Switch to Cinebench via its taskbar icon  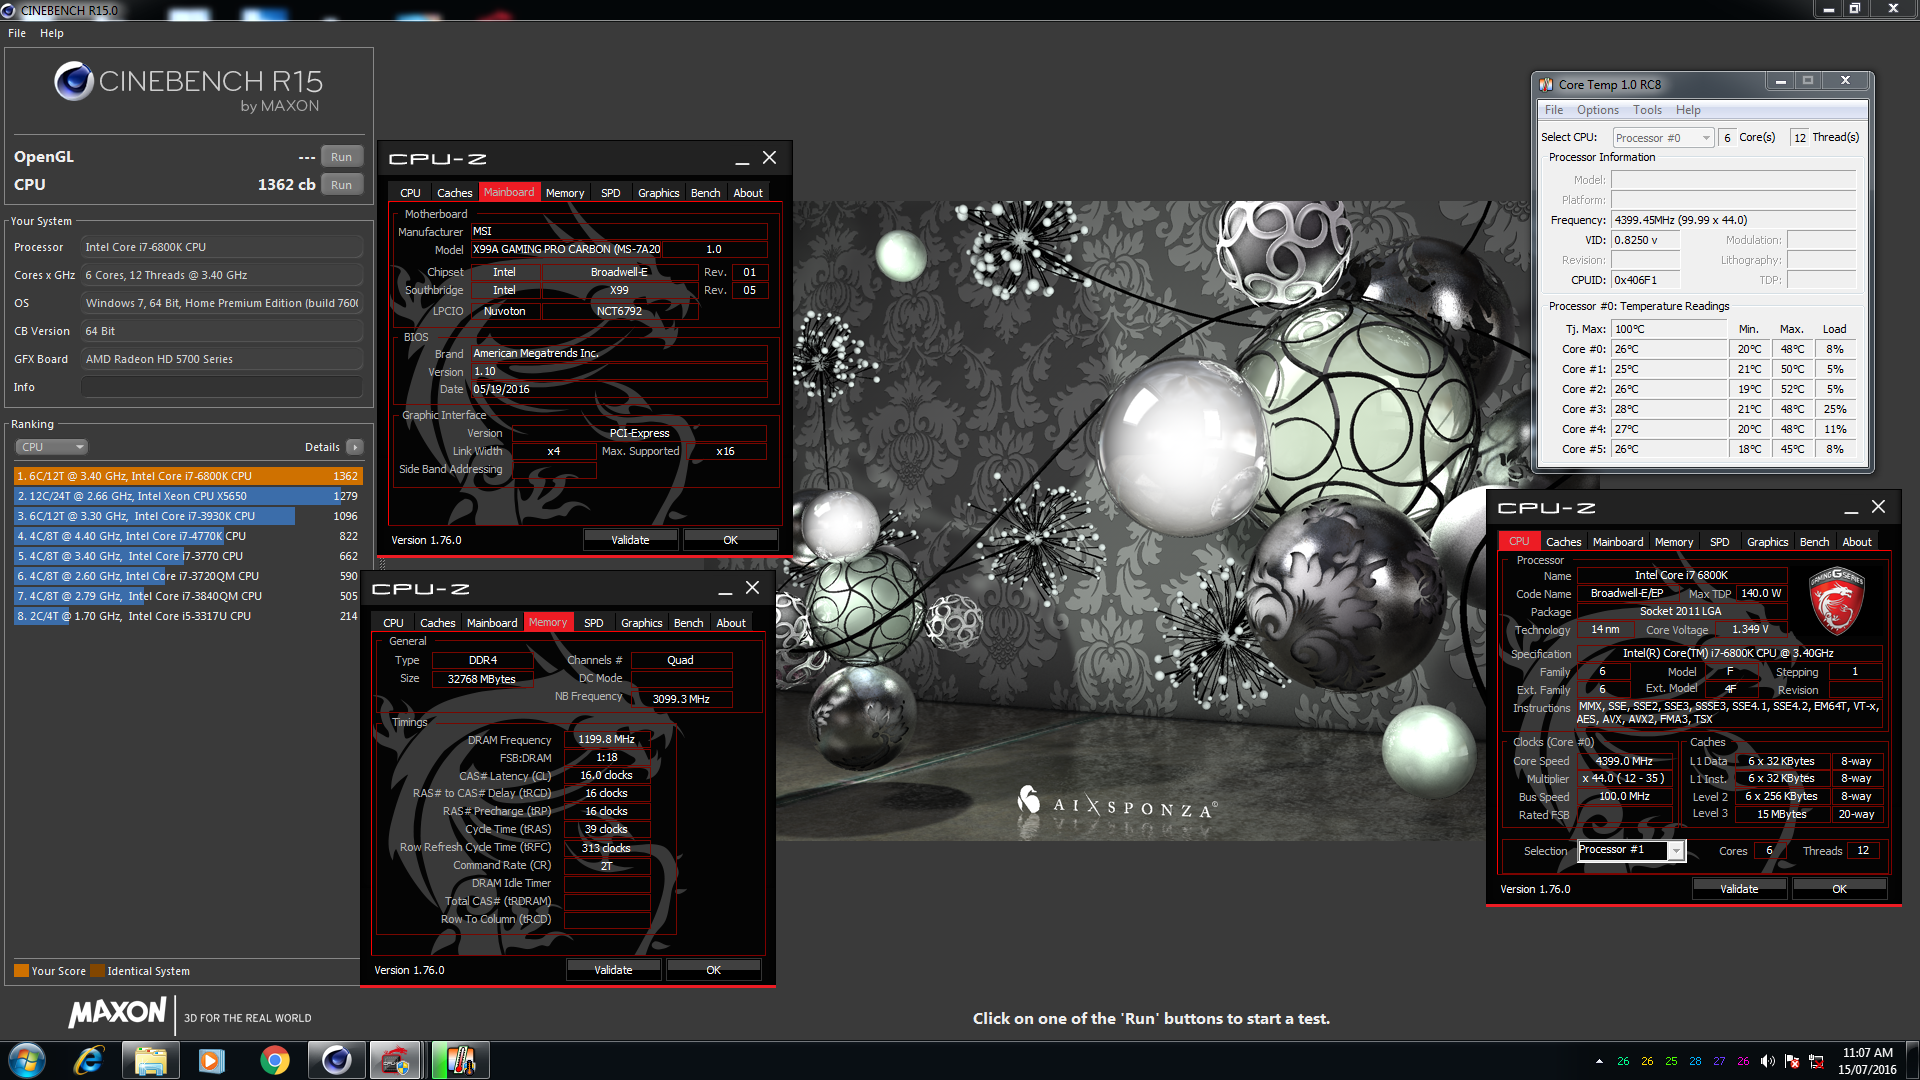pos(336,1060)
